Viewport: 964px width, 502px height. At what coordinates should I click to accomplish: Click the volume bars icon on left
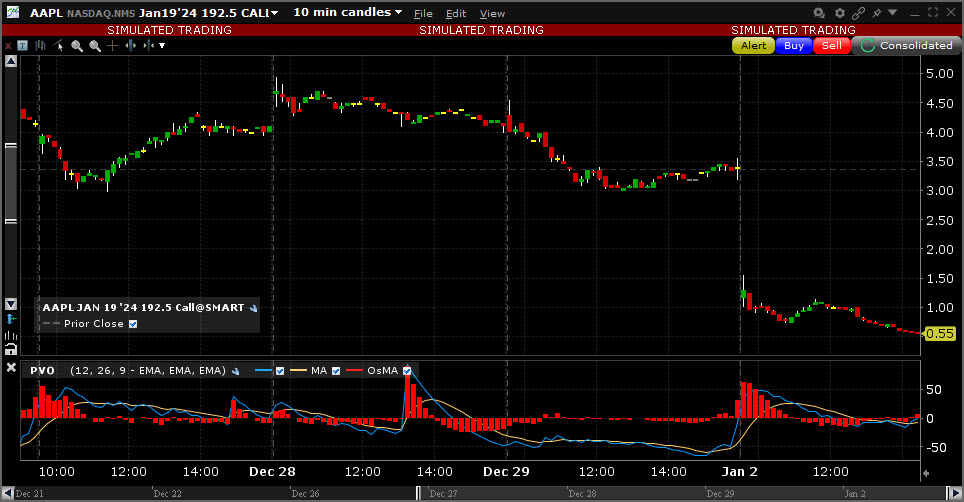tap(11, 335)
